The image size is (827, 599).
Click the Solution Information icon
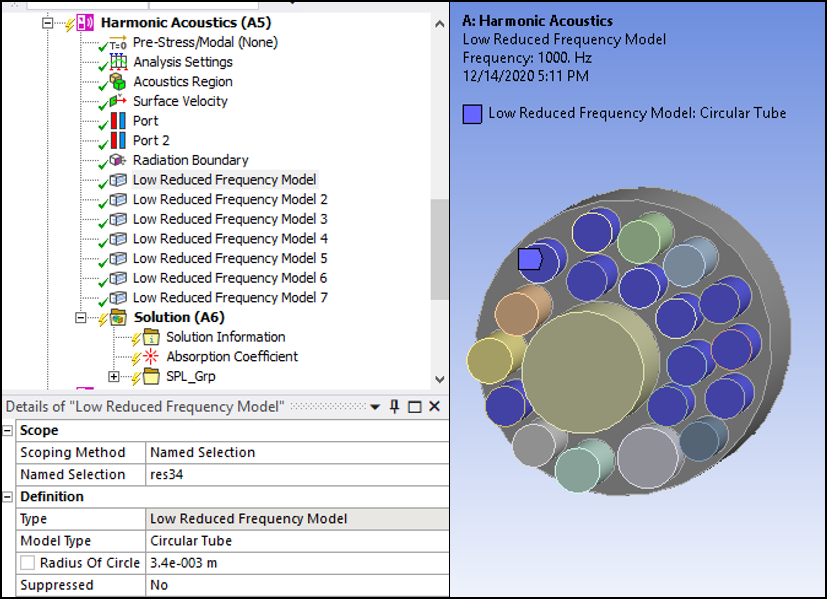151,337
